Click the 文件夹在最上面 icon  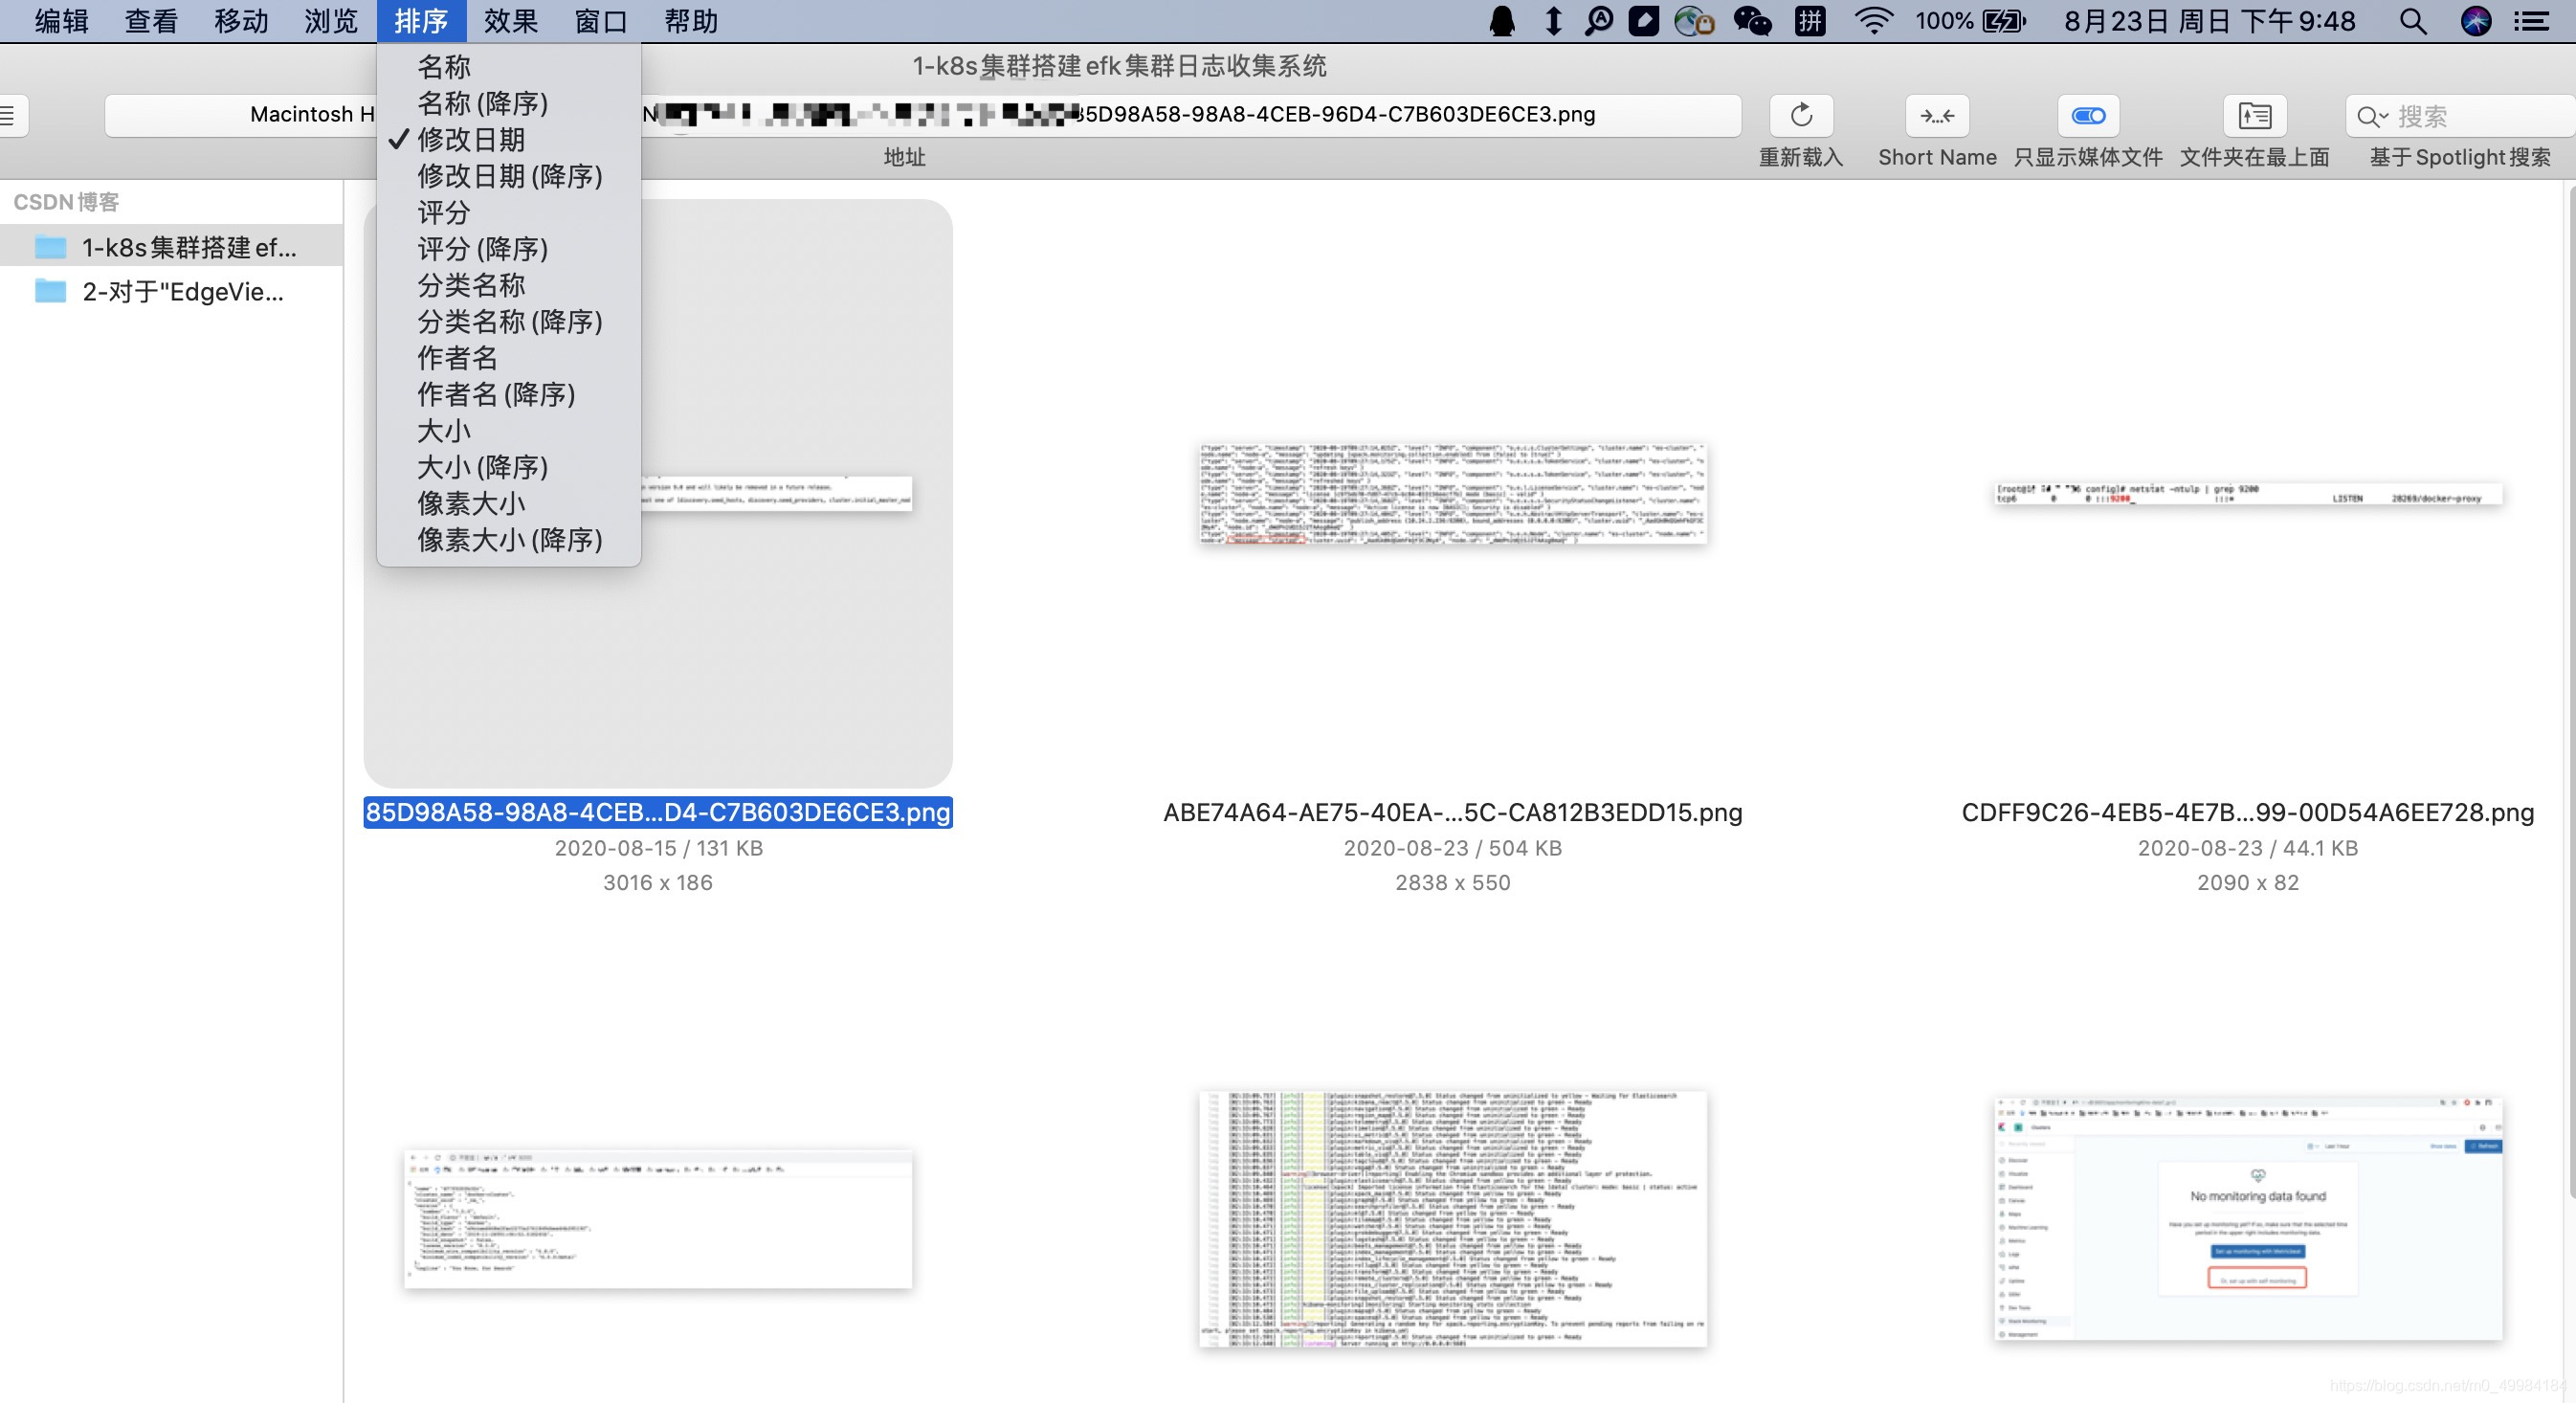(x=2254, y=116)
